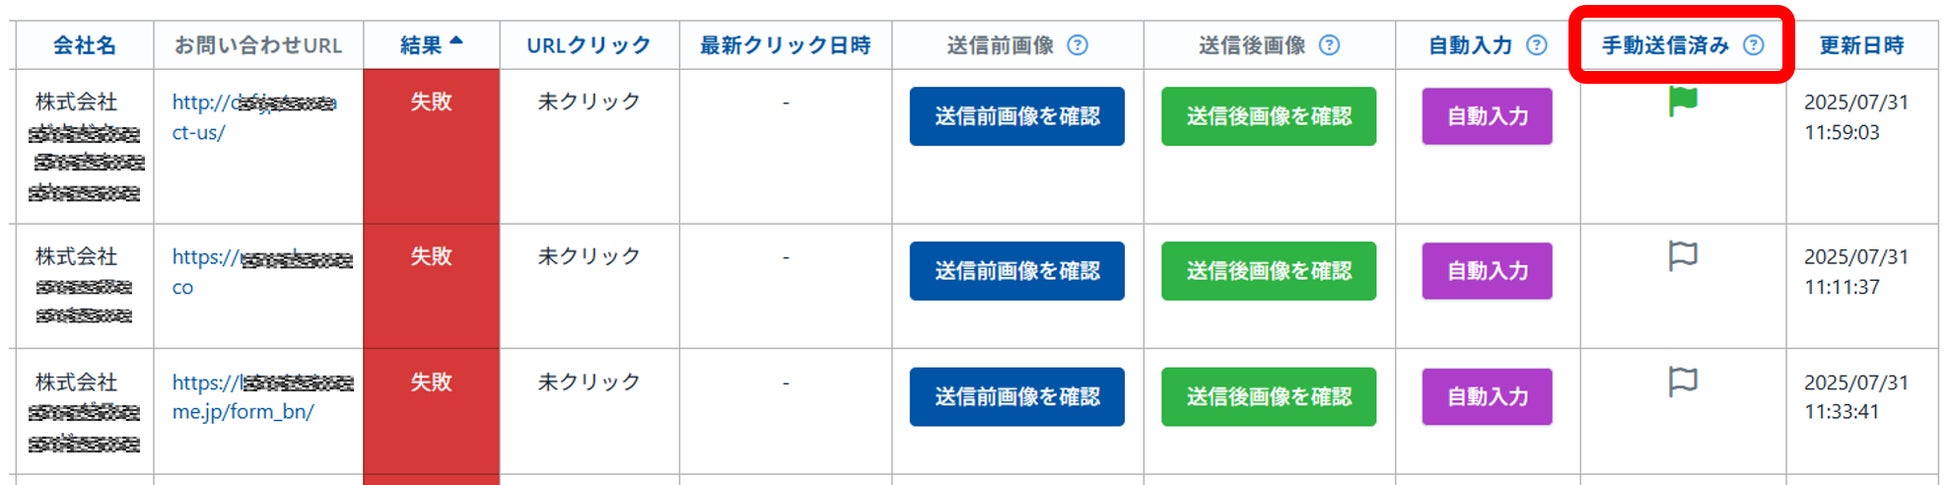Toggle outlined flag in third row
1950x485 pixels.
click(1683, 381)
